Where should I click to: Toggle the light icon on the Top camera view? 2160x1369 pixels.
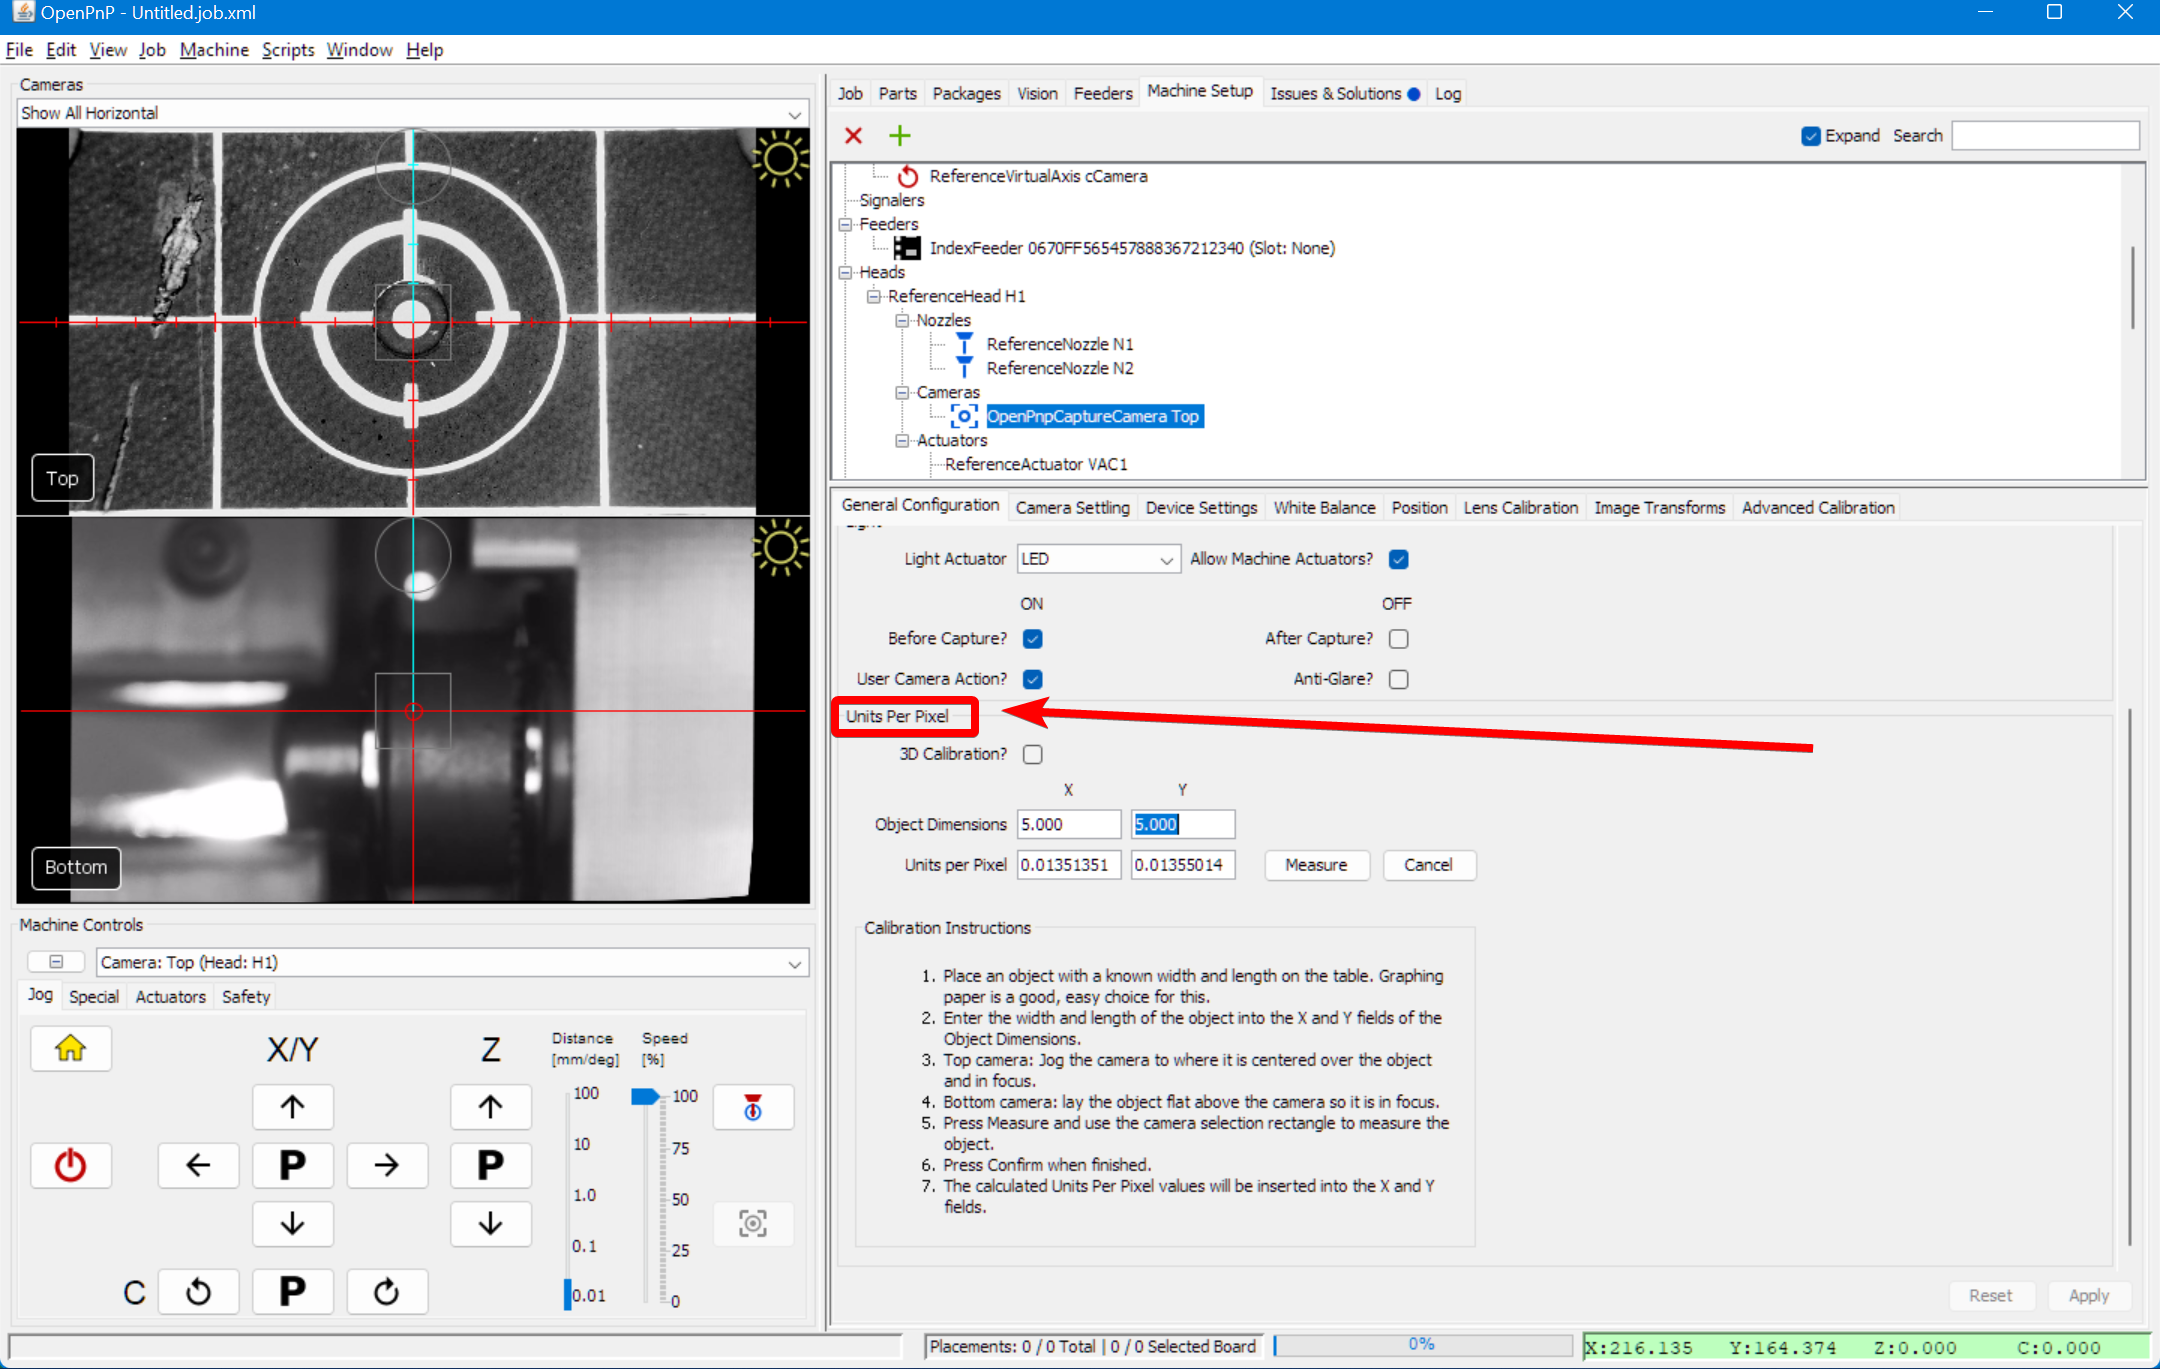coord(781,158)
